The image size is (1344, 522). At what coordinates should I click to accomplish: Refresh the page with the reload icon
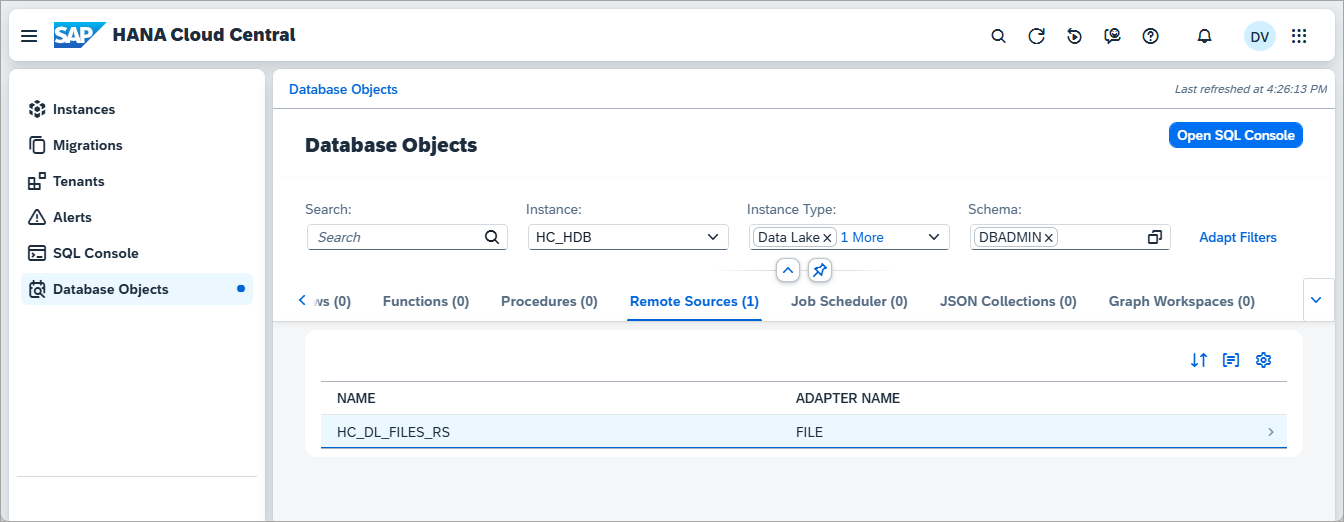tap(1036, 36)
